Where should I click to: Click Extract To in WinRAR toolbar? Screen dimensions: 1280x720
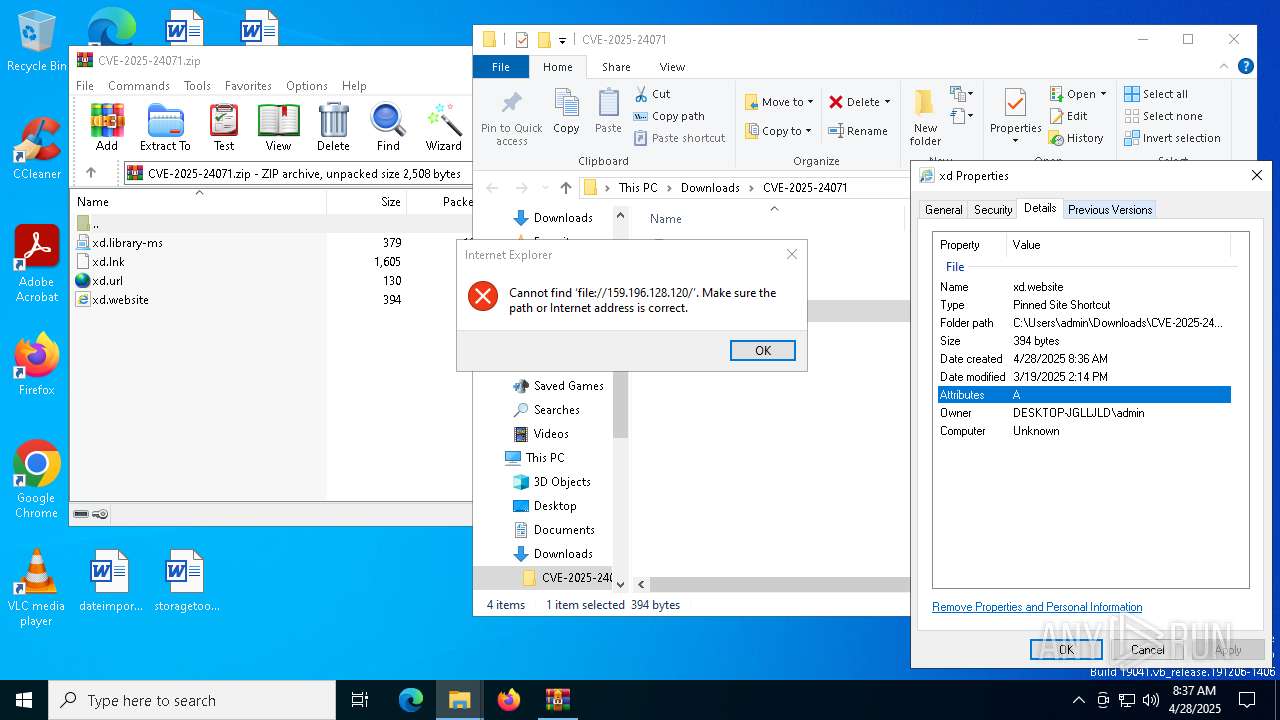165,127
